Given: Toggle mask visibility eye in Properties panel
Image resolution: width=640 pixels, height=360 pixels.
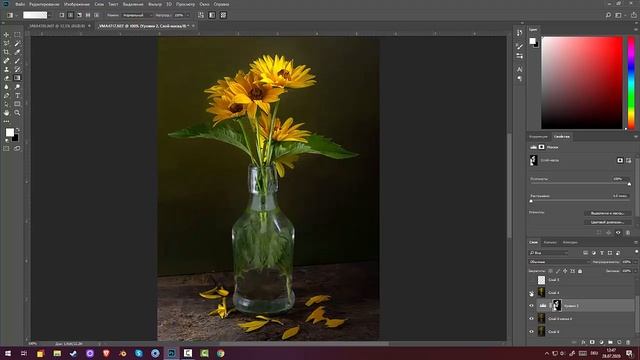Looking at the screenshot, I should [x=618, y=233].
